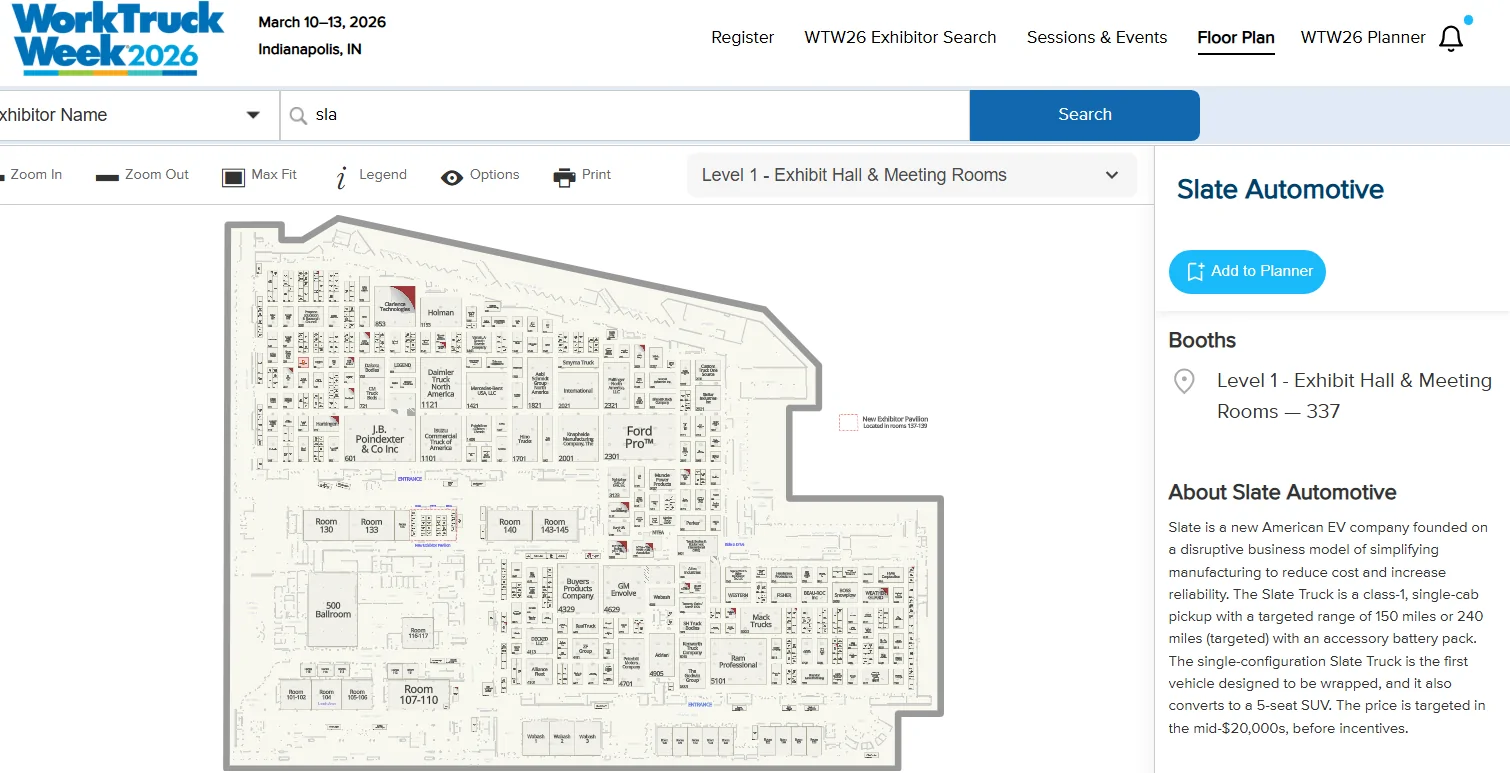
Task: Select the 500 Ballroom on floor plan
Action: [333, 609]
